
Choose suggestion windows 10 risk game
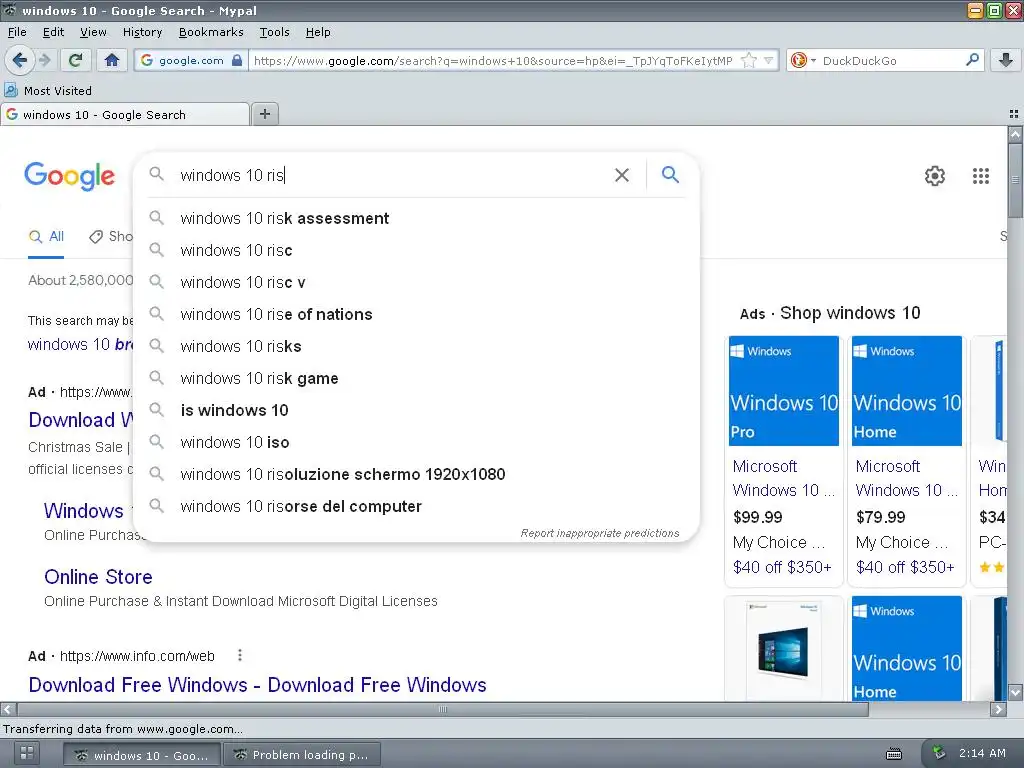point(415,378)
